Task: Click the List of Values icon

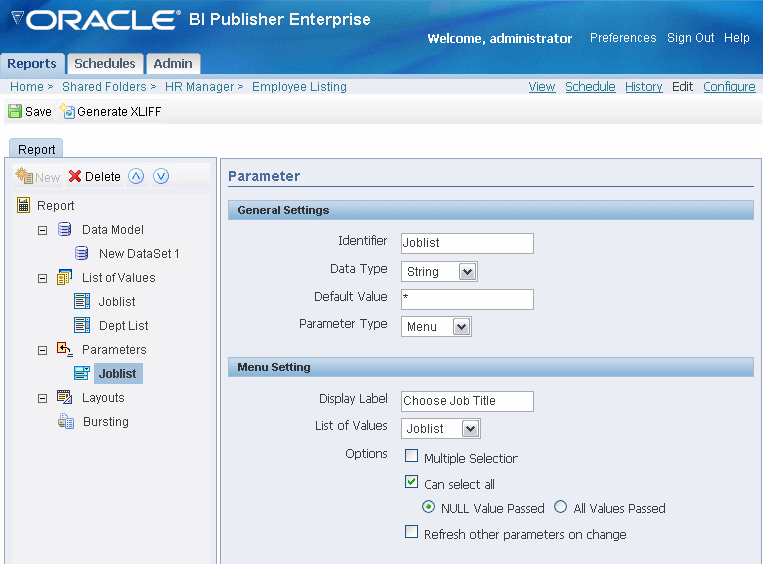Action: (64, 277)
